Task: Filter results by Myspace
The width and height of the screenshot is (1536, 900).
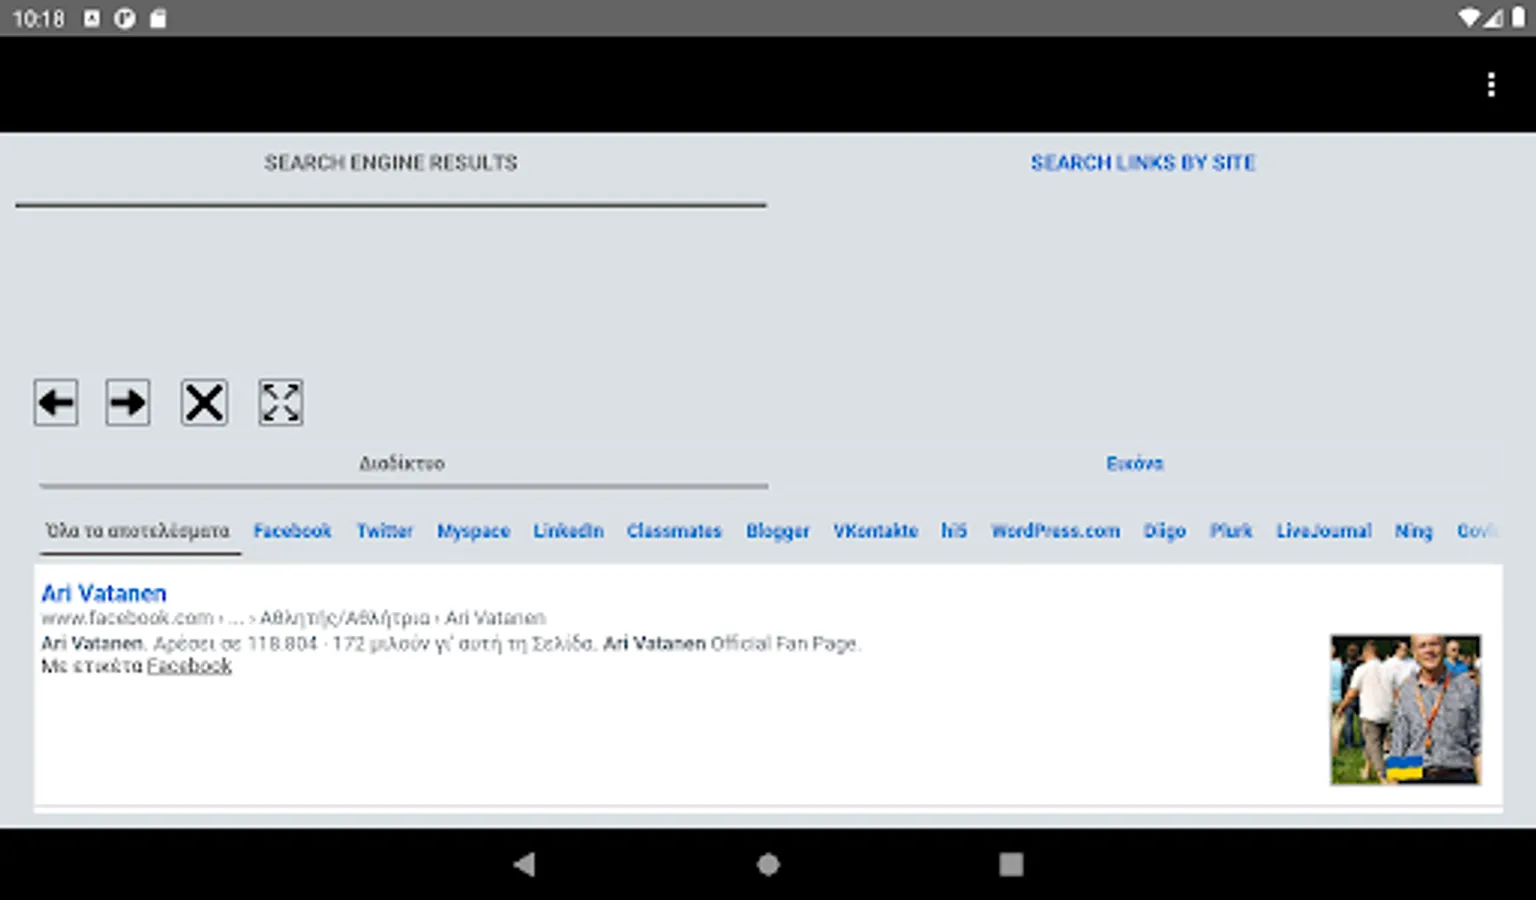Action: tap(474, 531)
